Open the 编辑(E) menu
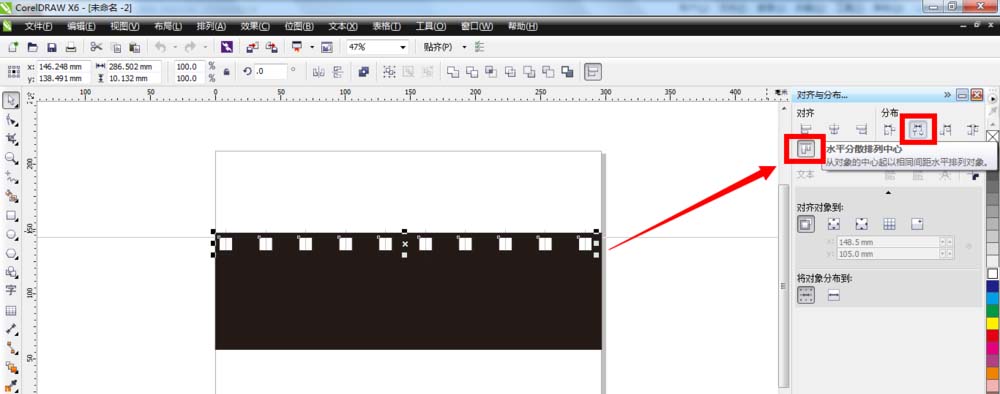Screen dimensions: 1000x394 81,27
